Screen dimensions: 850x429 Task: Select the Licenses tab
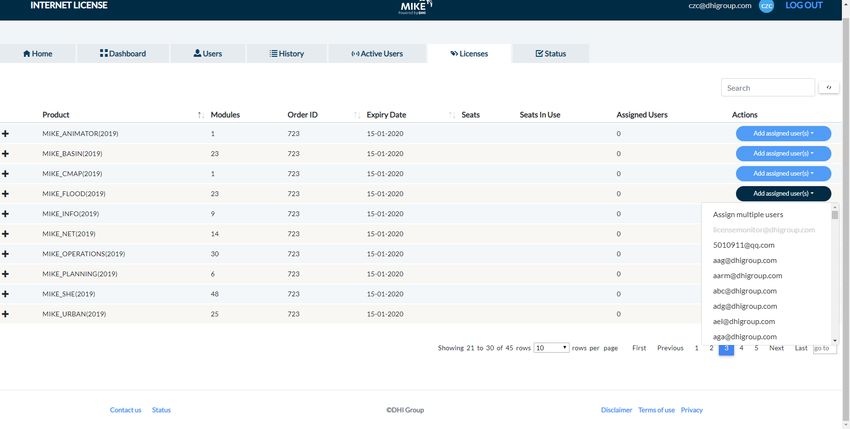coord(469,54)
